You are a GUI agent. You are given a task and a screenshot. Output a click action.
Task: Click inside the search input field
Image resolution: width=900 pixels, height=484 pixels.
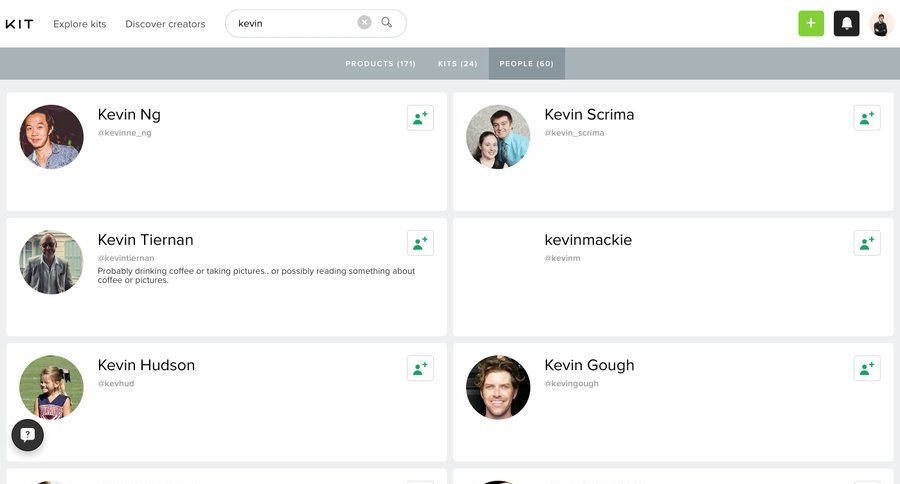coord(295,23)
